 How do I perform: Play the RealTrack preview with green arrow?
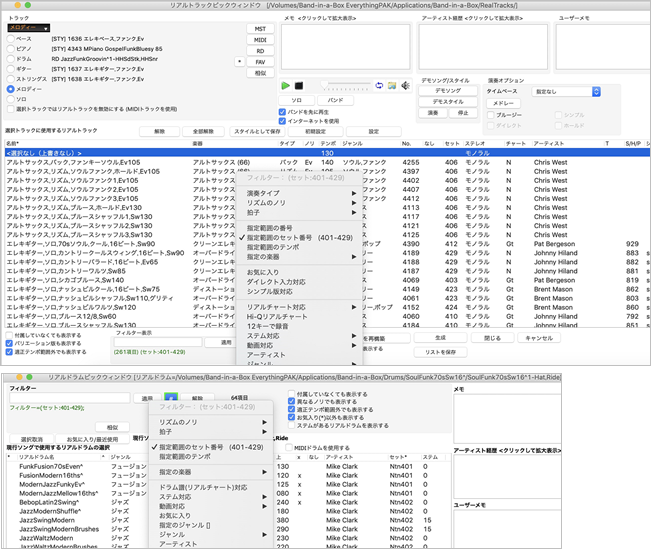(285, 86)
